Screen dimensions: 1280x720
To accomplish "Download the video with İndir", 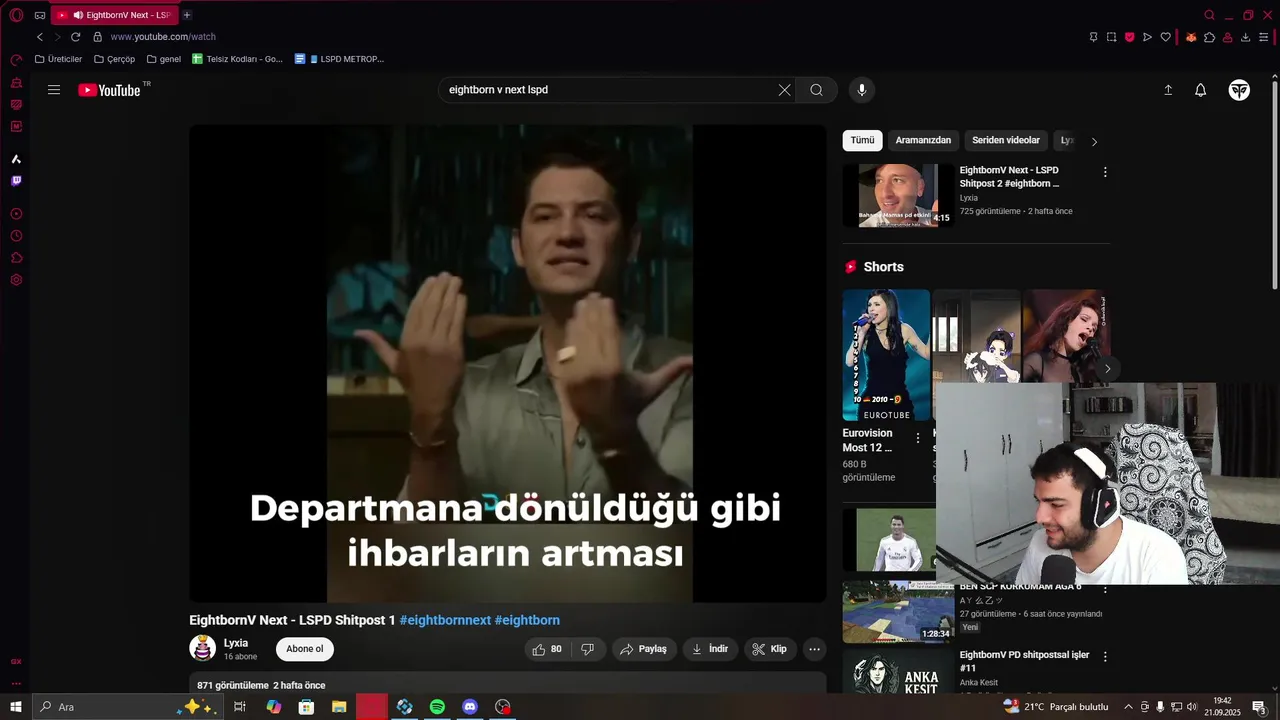I will pos(710,649).
